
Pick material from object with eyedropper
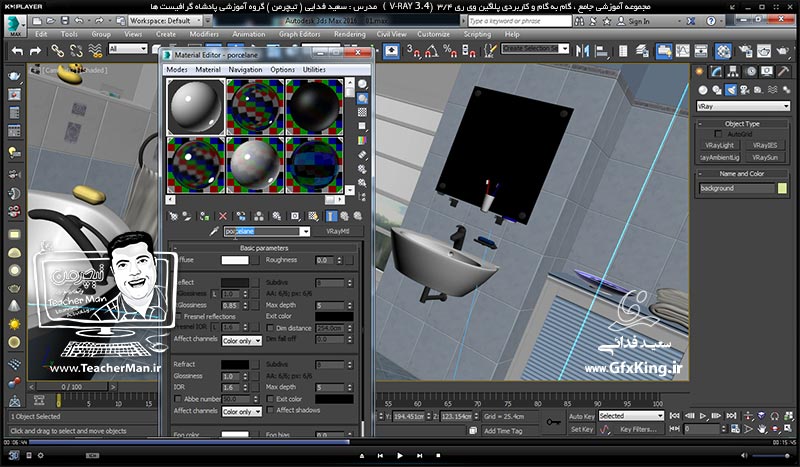(214, 232)
